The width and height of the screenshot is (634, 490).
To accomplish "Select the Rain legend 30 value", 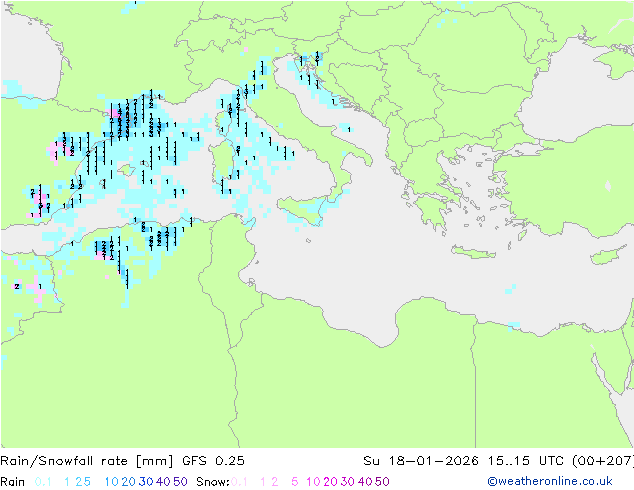I will pos(146,482).
